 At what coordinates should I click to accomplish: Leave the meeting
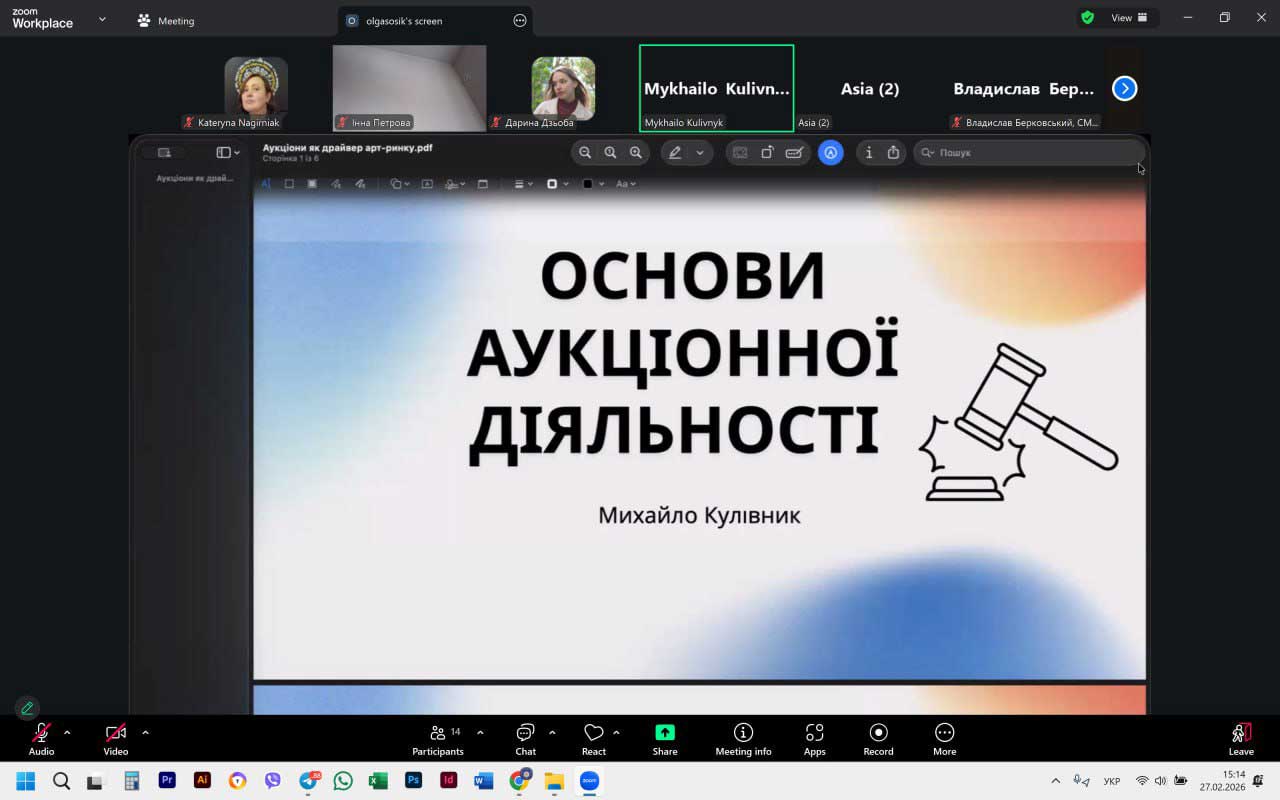1241,739
